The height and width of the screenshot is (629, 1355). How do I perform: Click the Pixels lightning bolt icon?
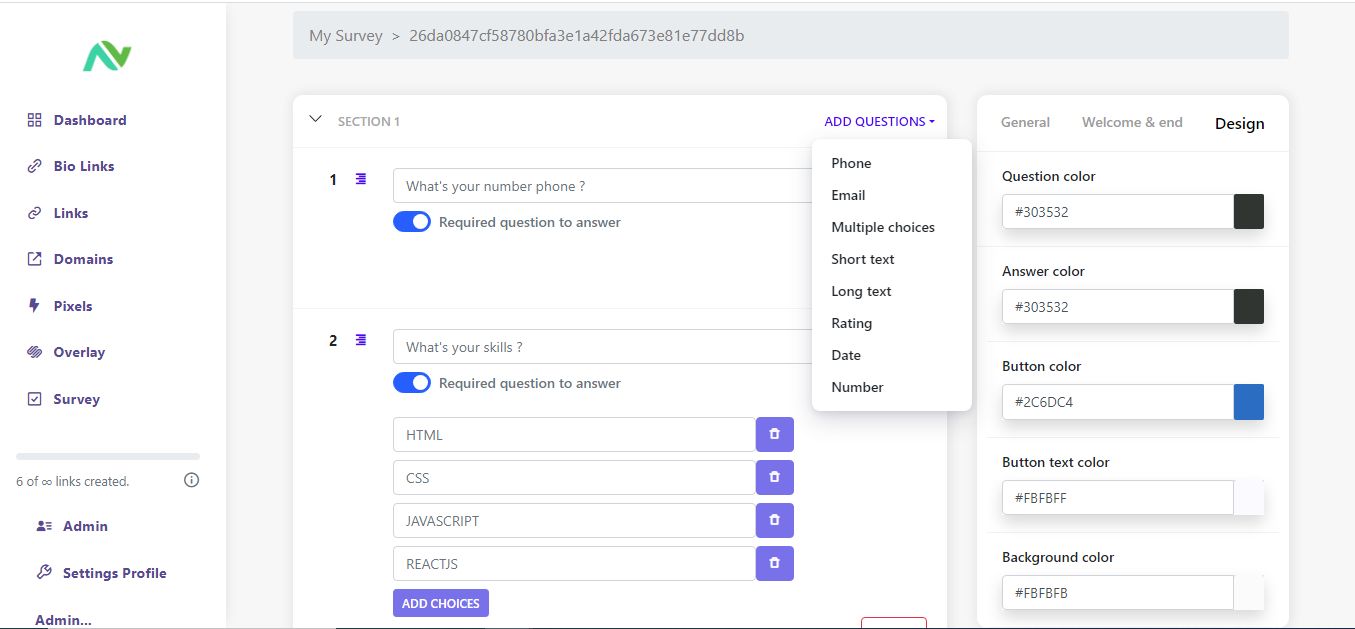[34, 306]
